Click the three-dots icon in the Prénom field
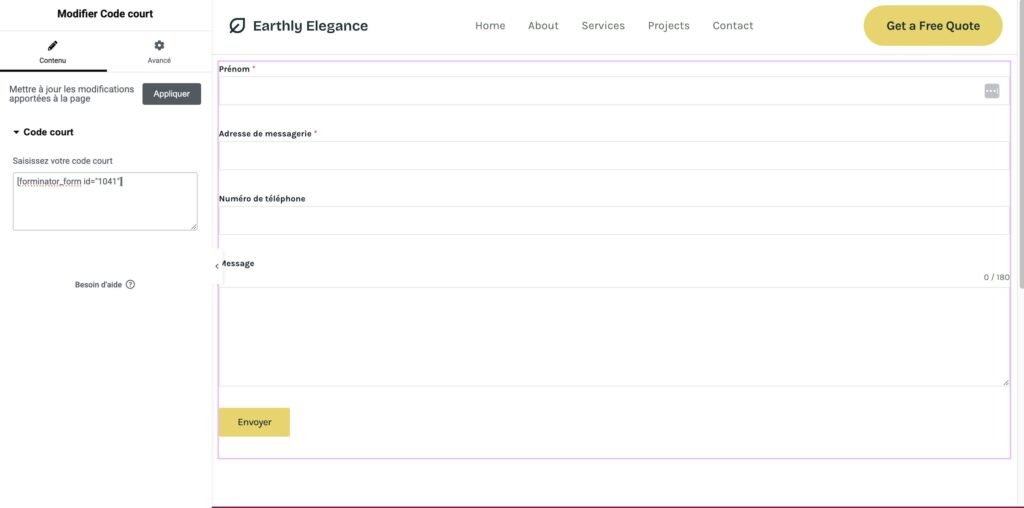 pos(991,91)
